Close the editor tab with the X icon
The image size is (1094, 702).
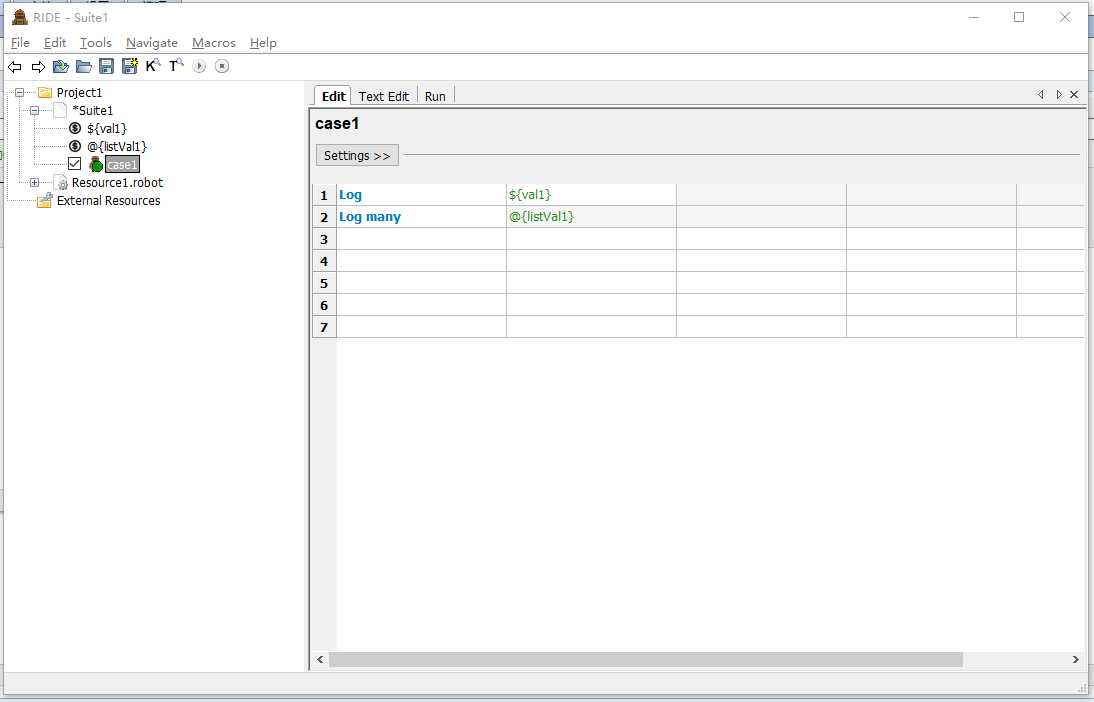(1074, 94)
